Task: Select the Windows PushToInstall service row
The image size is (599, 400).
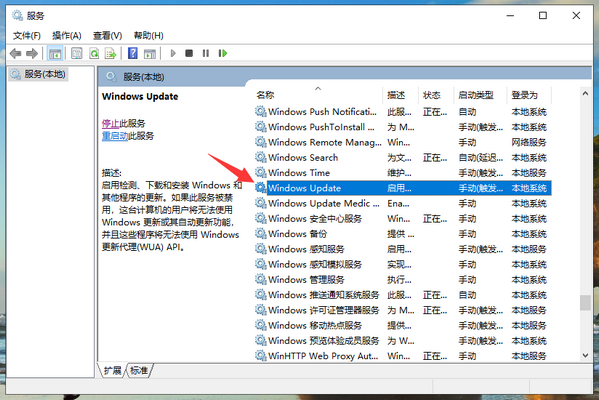Action: [x=403, y=127]
